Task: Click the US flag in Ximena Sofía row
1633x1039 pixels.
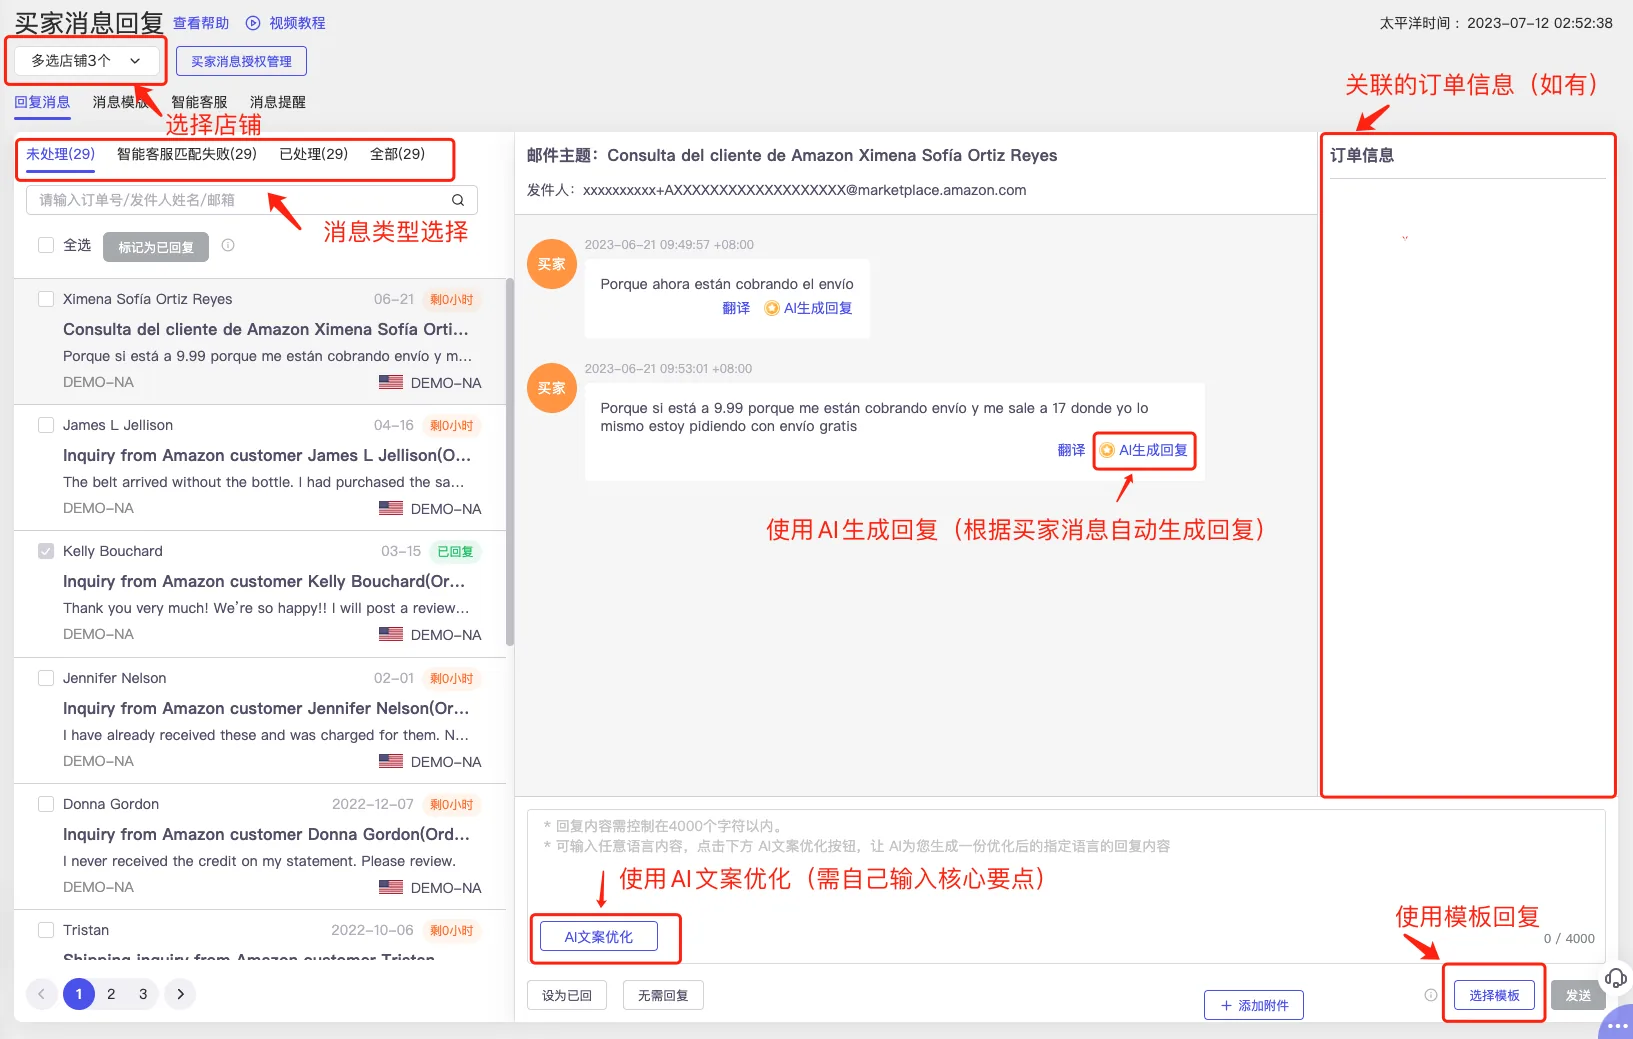Action: (391, 382)
